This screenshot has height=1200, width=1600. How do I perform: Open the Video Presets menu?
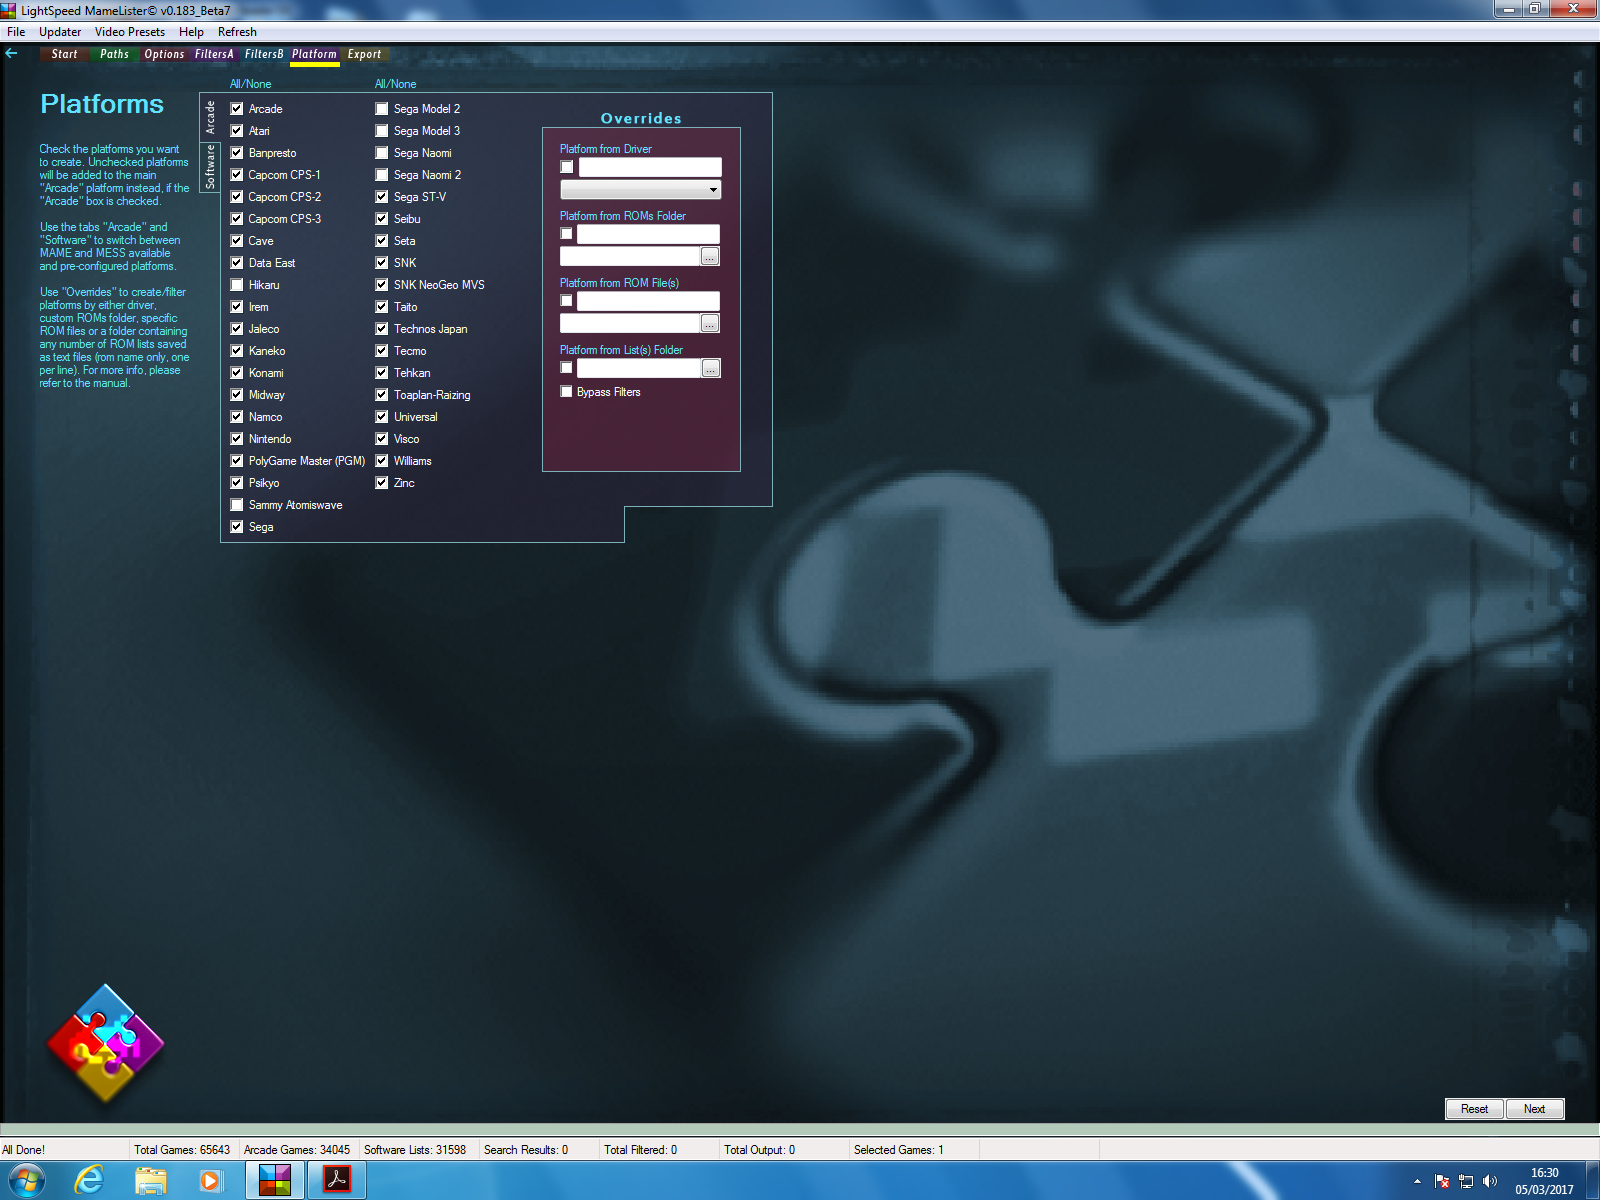click(130, 32)
